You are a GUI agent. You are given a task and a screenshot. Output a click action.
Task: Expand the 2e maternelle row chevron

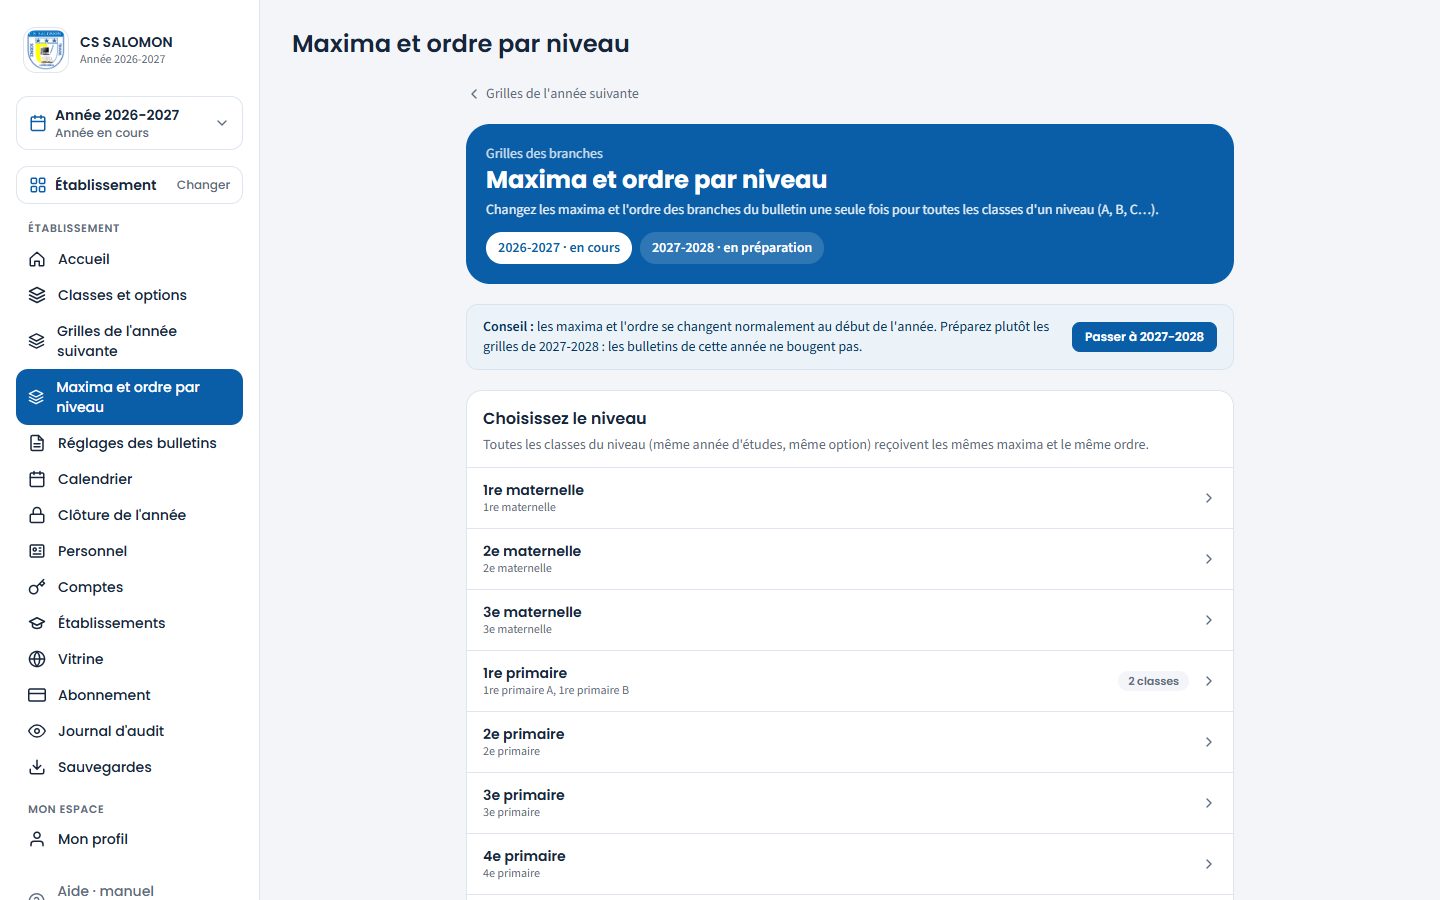click(1209, 559)
